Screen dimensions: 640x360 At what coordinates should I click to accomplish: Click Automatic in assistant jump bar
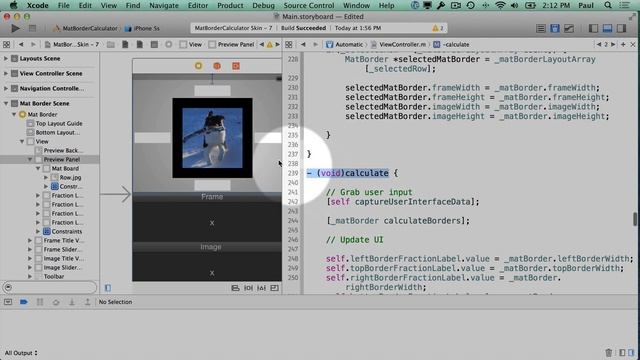tap(345, 44)
